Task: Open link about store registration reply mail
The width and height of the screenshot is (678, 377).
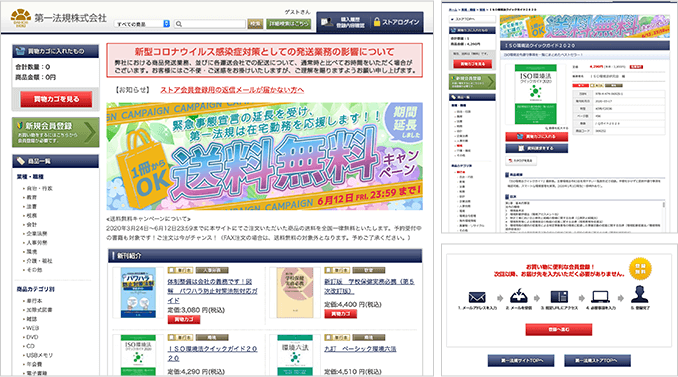Action: click(232, 90)
